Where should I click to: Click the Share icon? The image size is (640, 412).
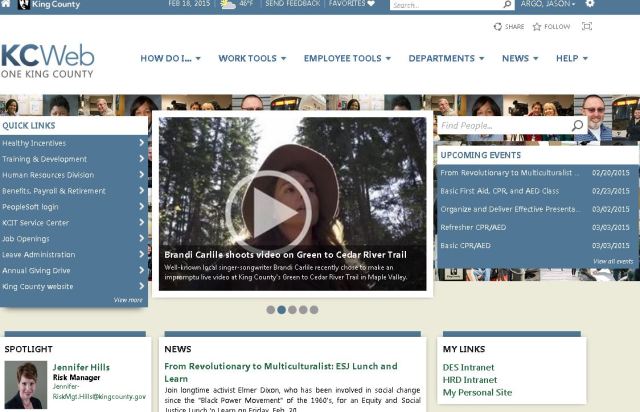(x=498, y=27)
